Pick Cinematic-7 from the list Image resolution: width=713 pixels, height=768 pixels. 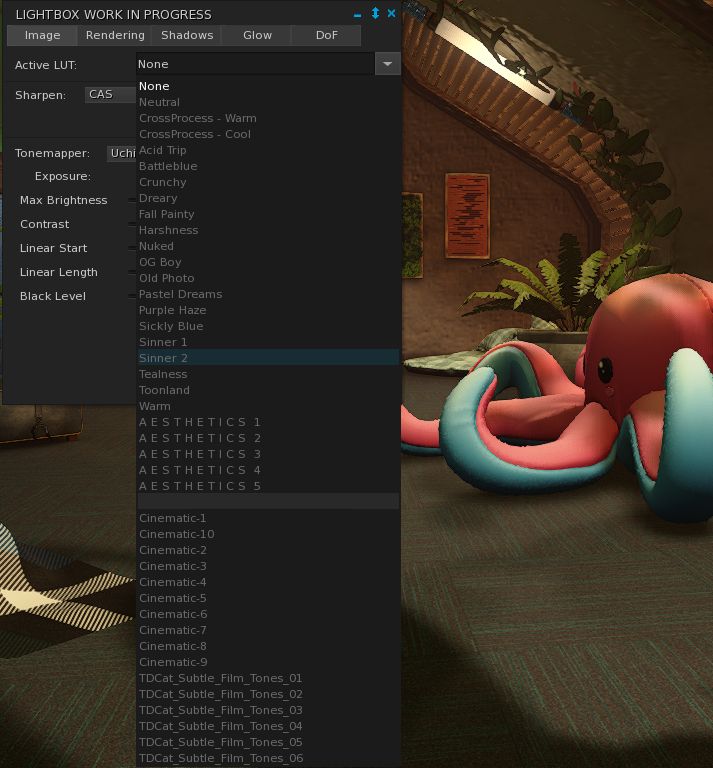268,630
